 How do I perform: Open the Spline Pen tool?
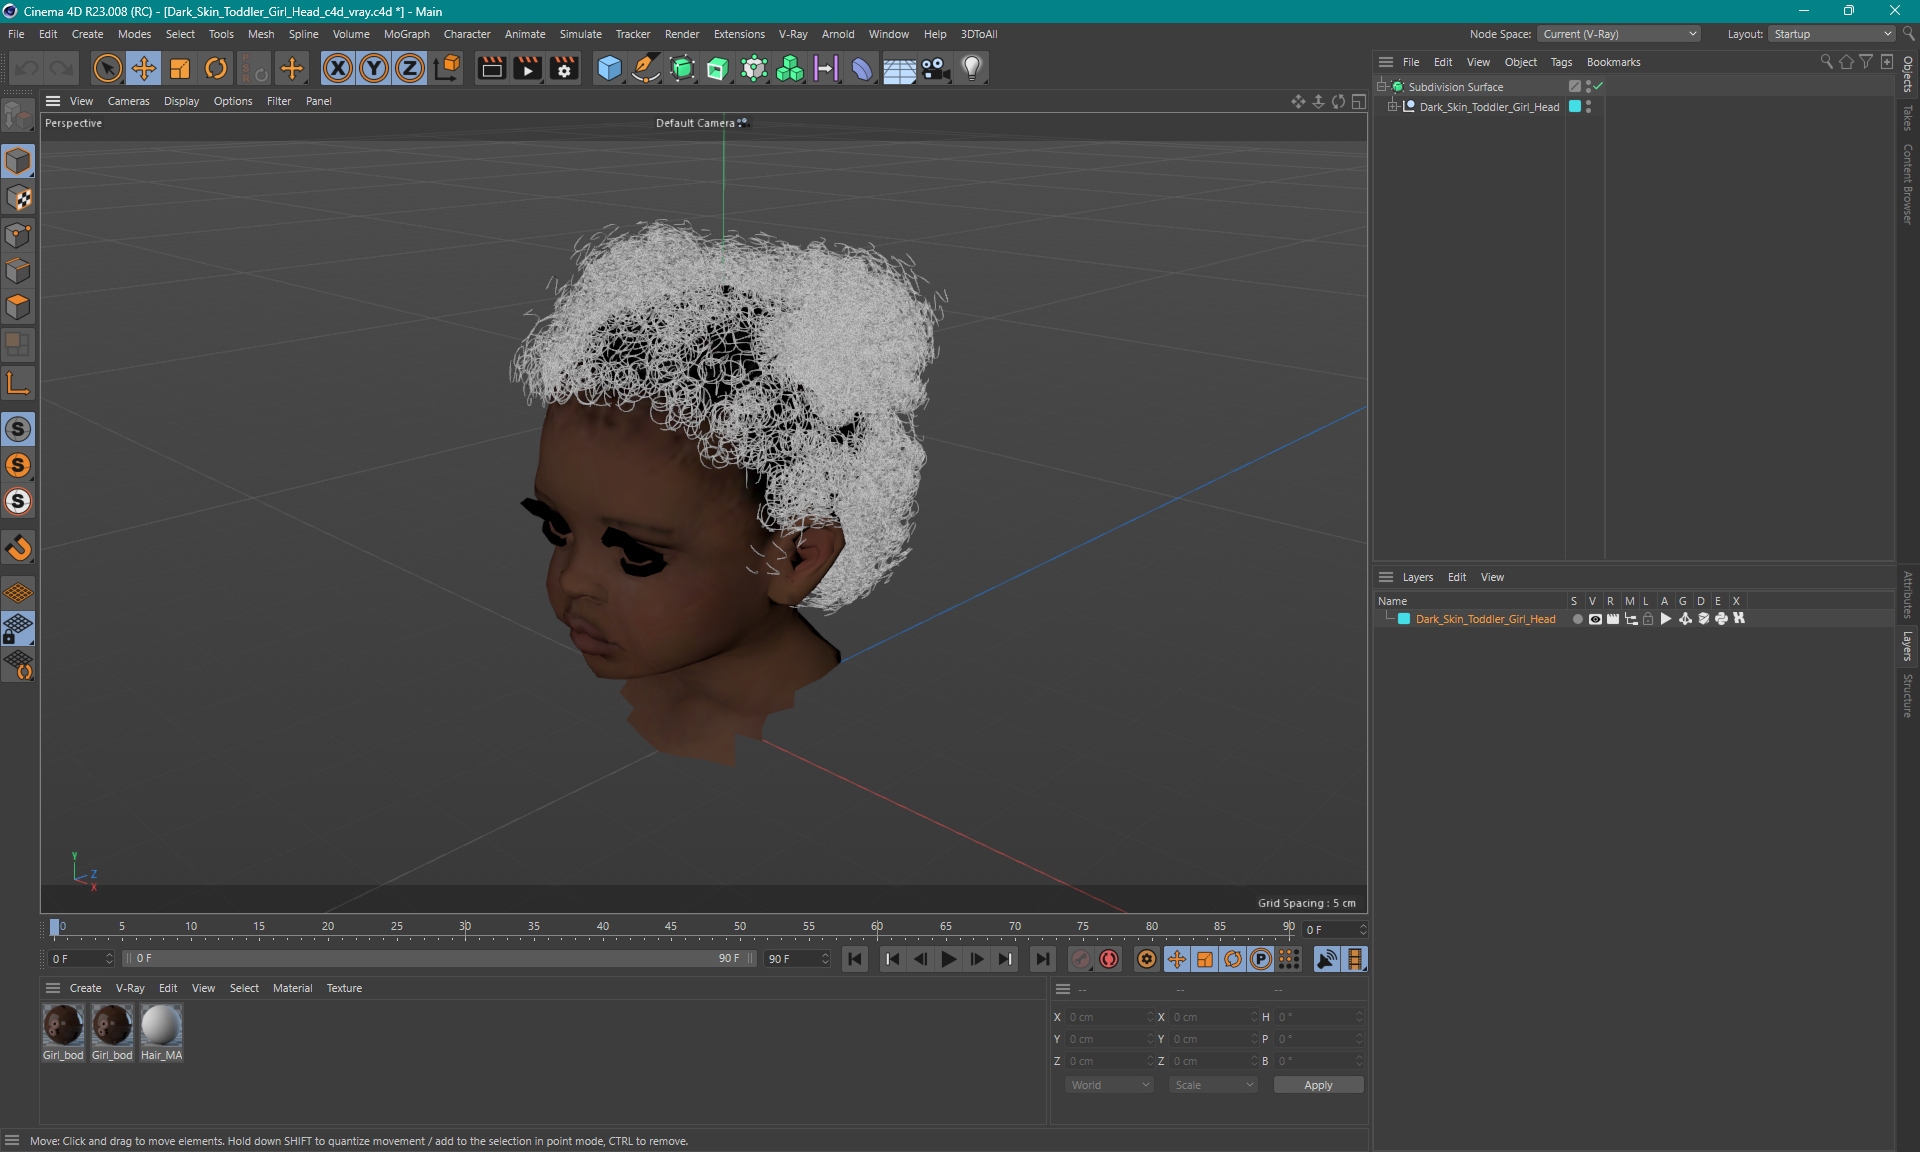pyautogui.click(x=646, y=68)
